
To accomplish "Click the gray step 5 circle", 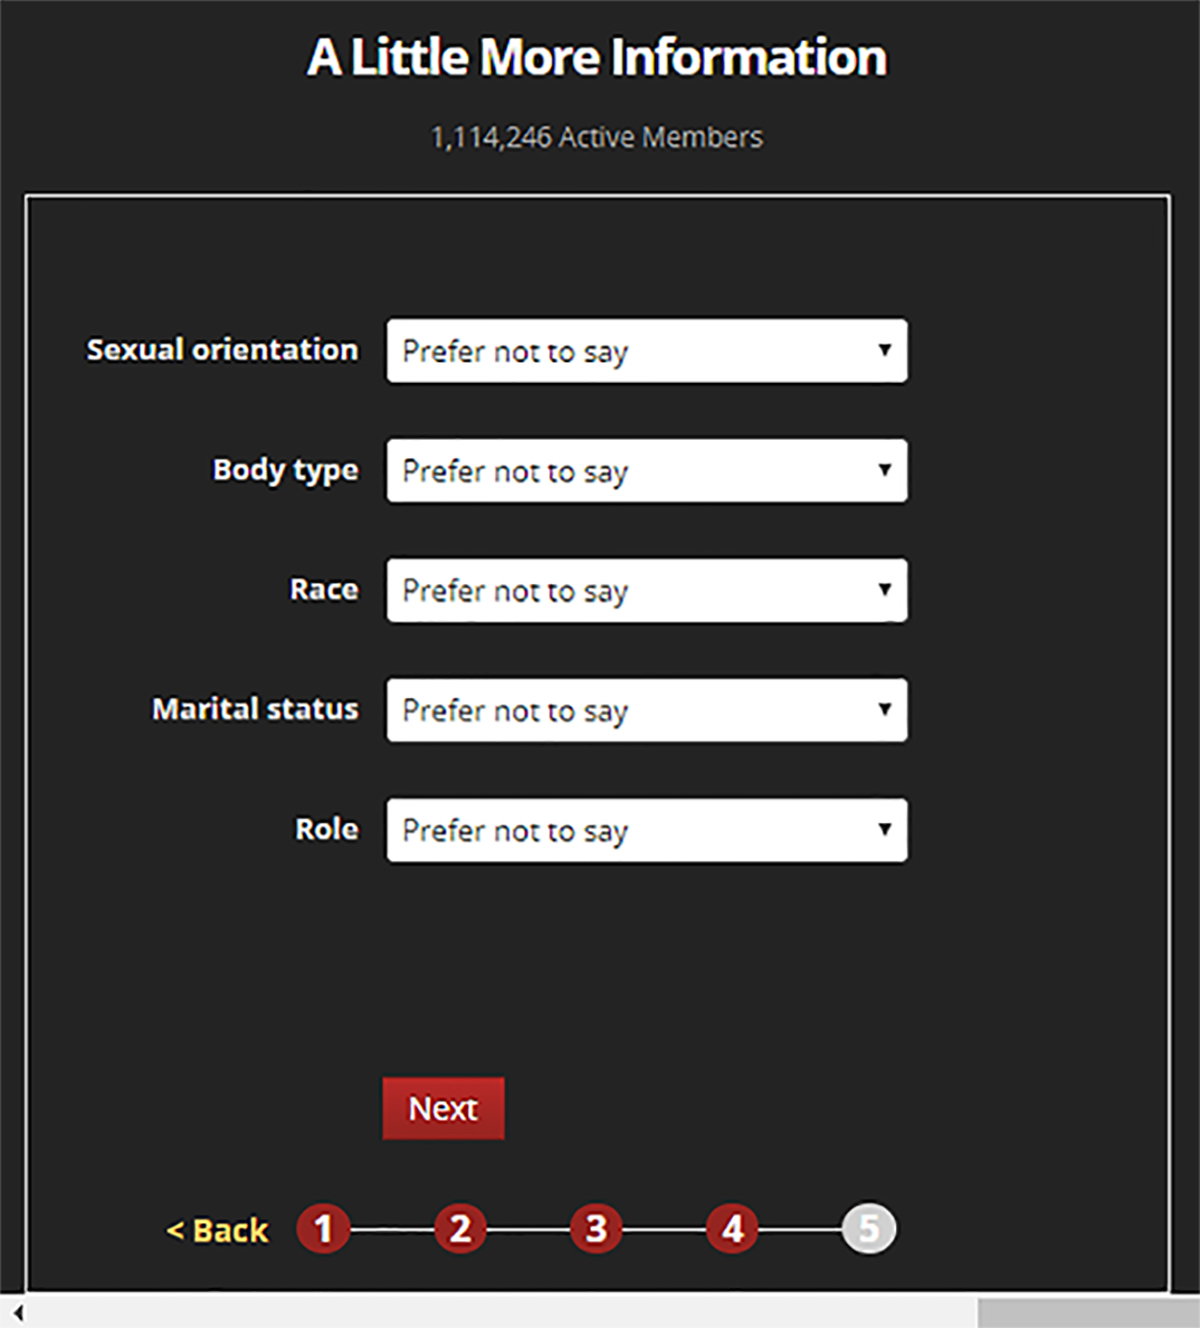I will click(869, 1229).
